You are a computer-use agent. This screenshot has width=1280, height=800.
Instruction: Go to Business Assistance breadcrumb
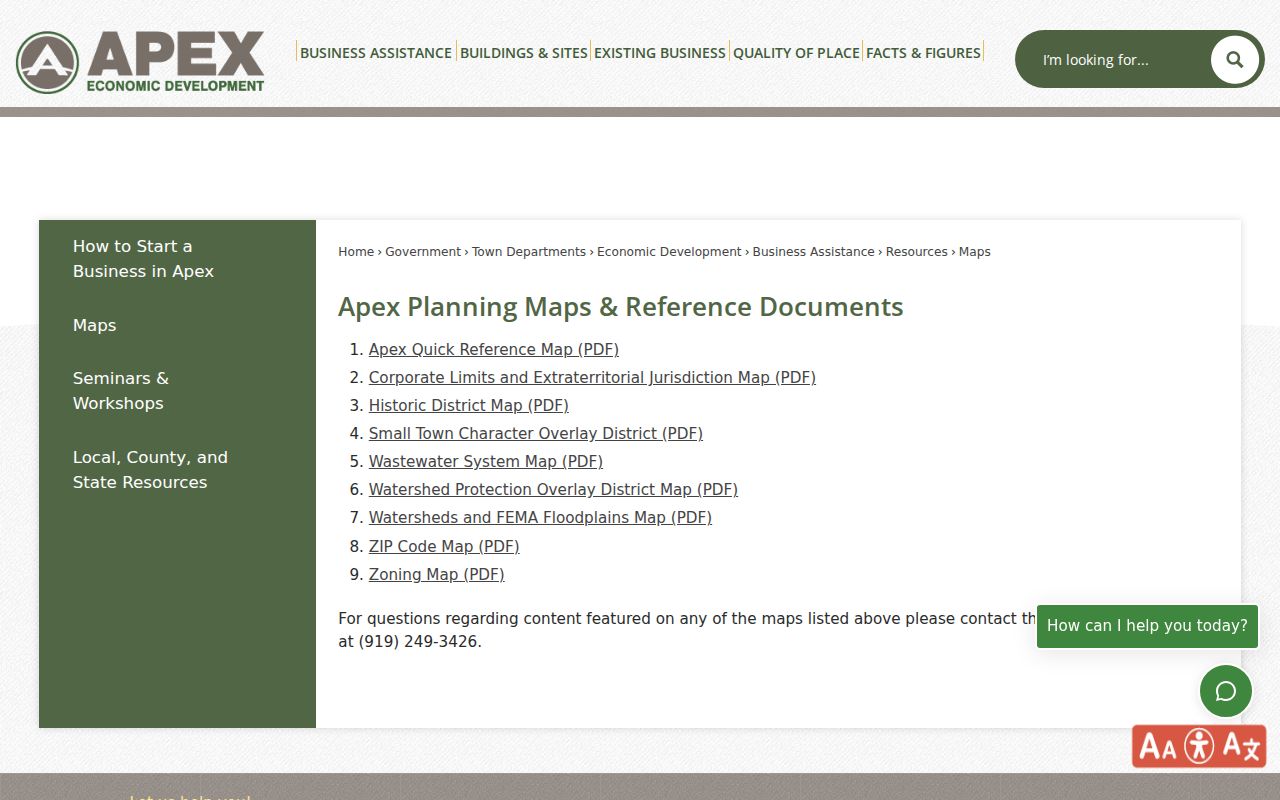tap(813, 252)
